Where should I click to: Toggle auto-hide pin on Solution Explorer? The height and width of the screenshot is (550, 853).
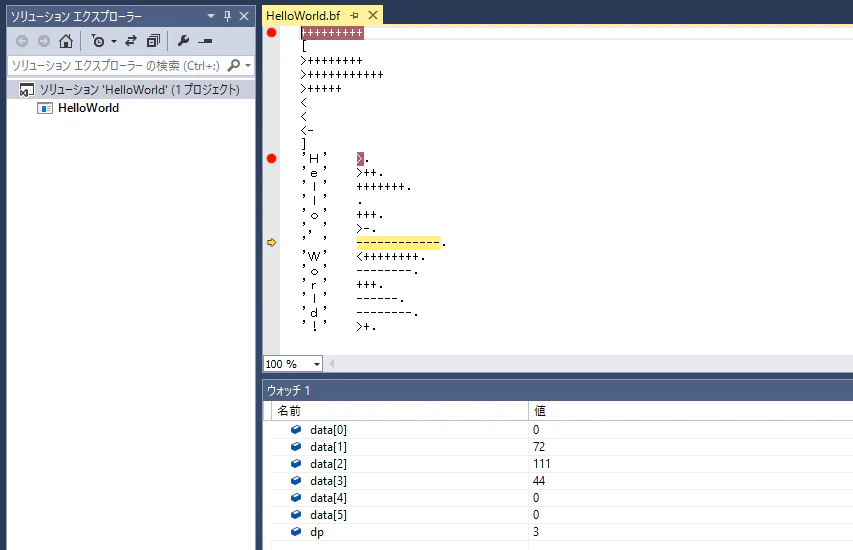pyautogui.click(x=227, y=16)
